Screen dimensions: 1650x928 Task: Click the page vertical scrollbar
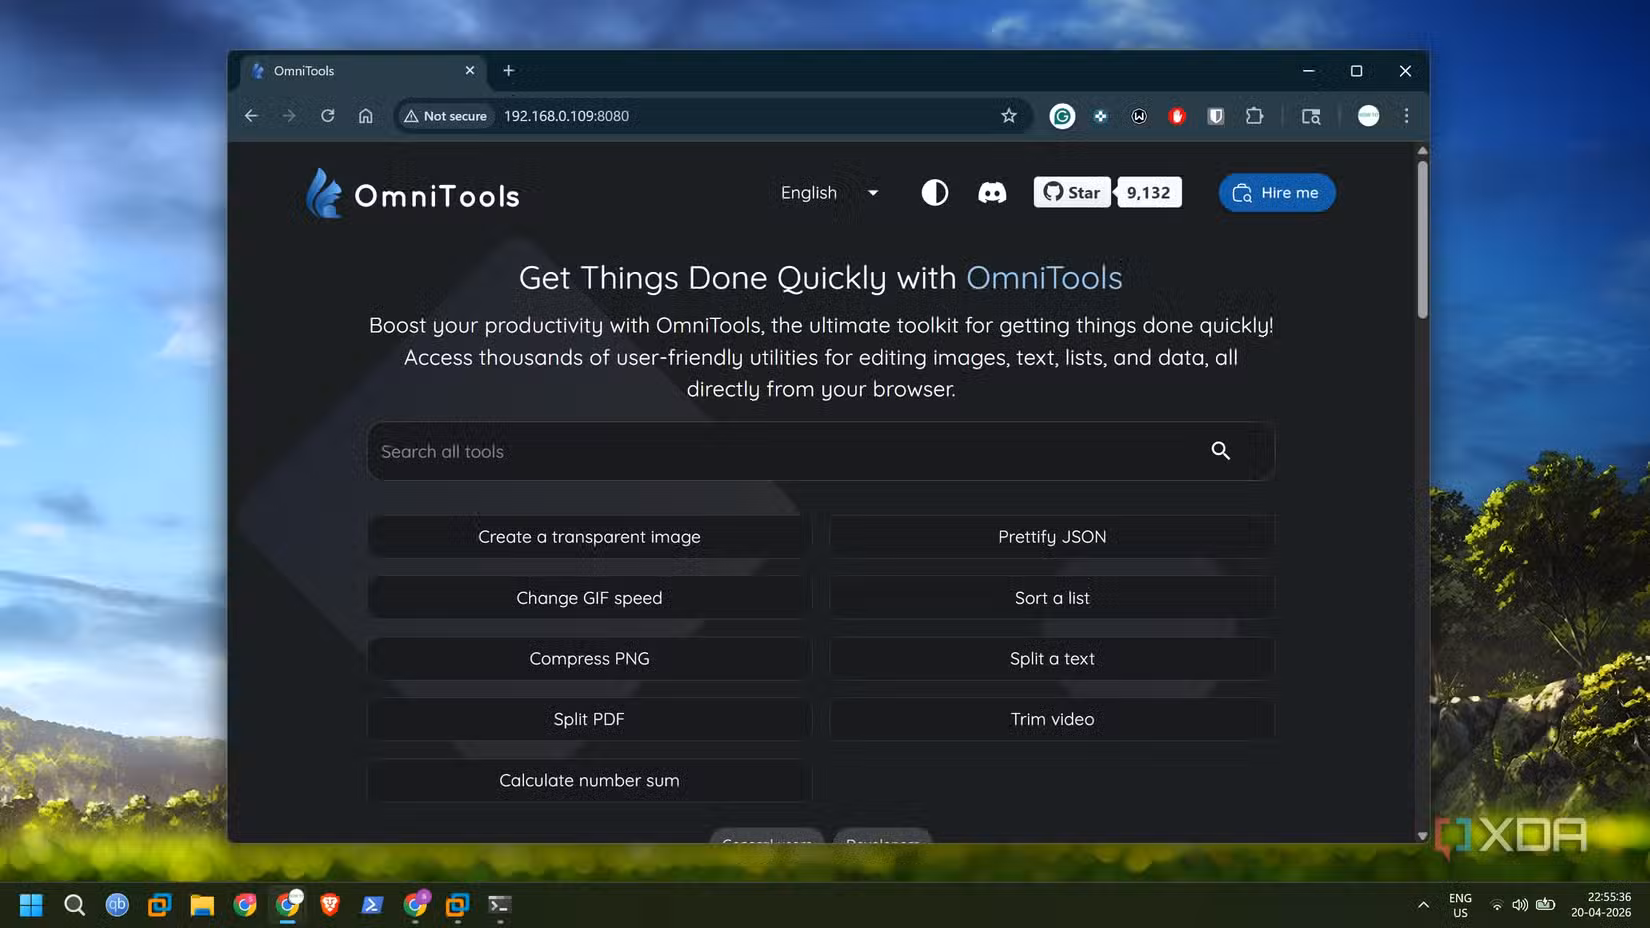click(x=1422, y=240)
